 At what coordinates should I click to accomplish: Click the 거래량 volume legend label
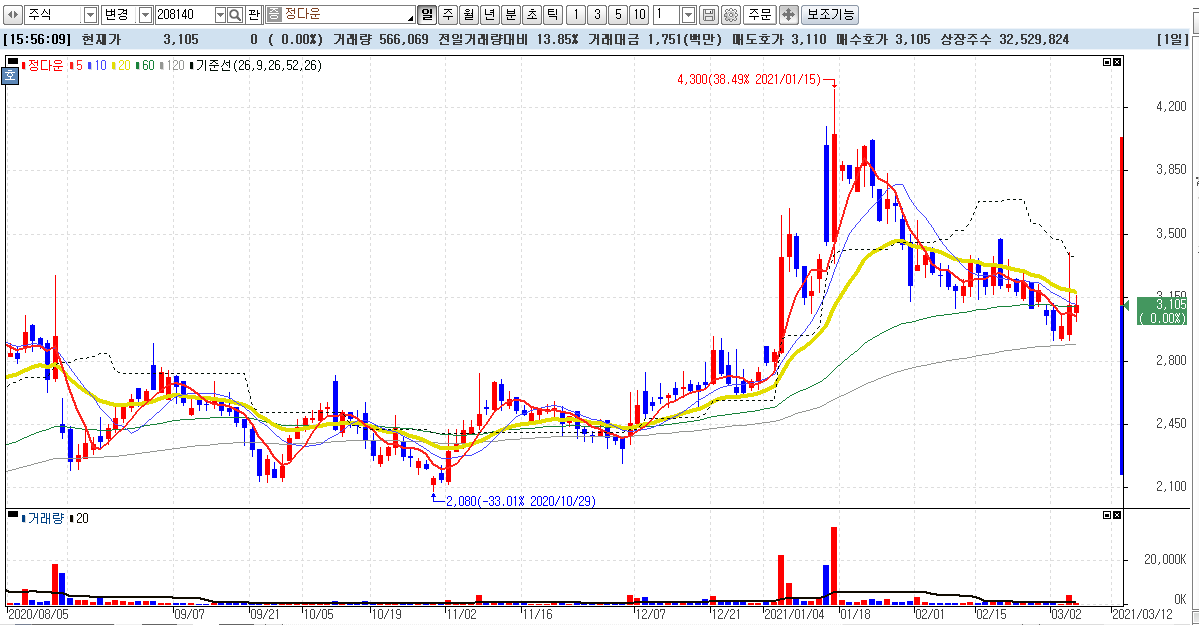44,519
